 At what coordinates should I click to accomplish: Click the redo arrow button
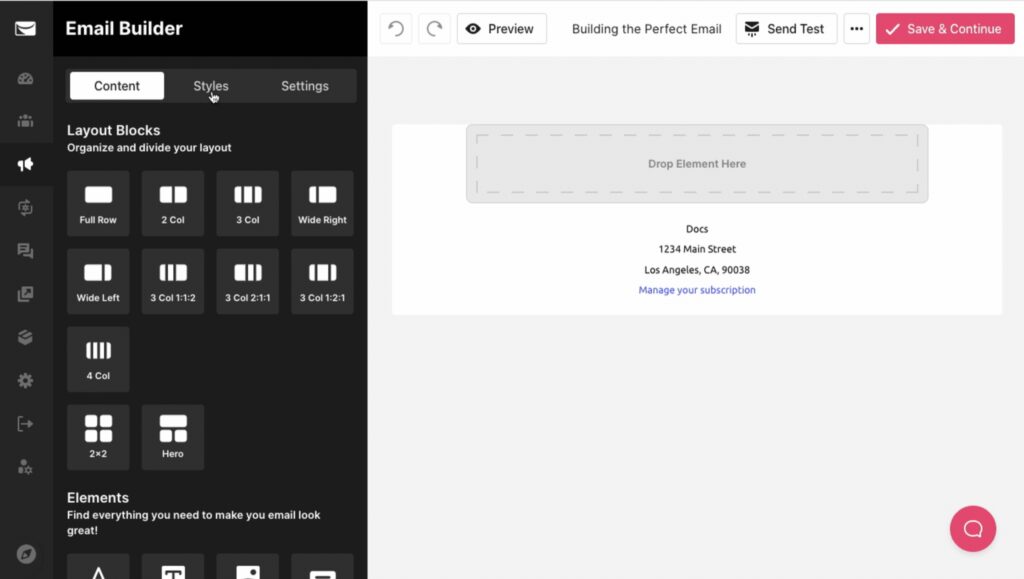(x=434, y=29)
